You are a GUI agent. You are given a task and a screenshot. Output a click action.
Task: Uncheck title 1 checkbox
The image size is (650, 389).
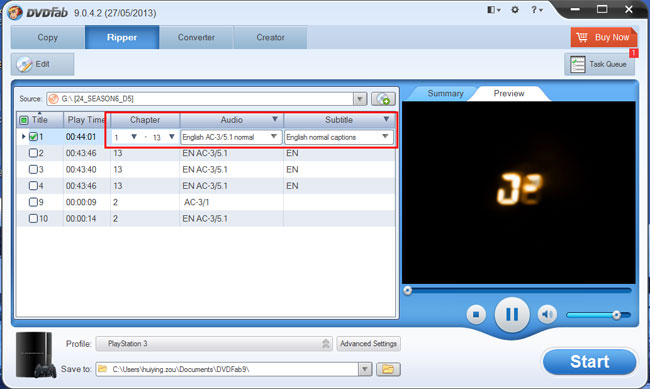coord(34,137)
